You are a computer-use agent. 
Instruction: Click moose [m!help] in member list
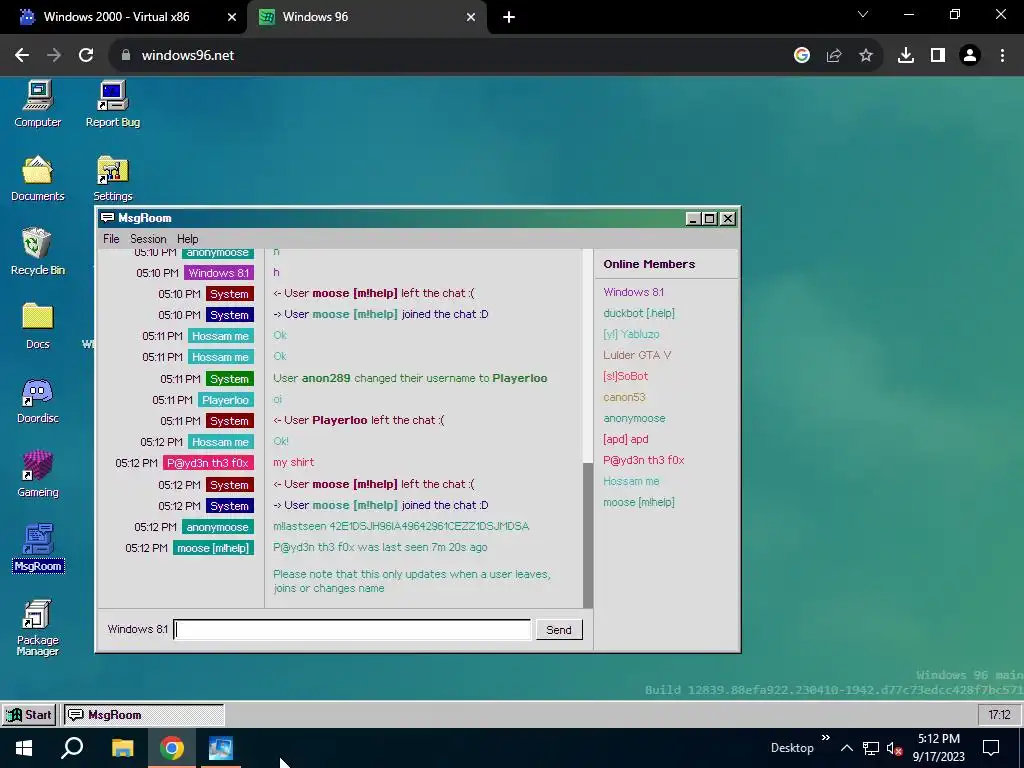click(639, 502)
